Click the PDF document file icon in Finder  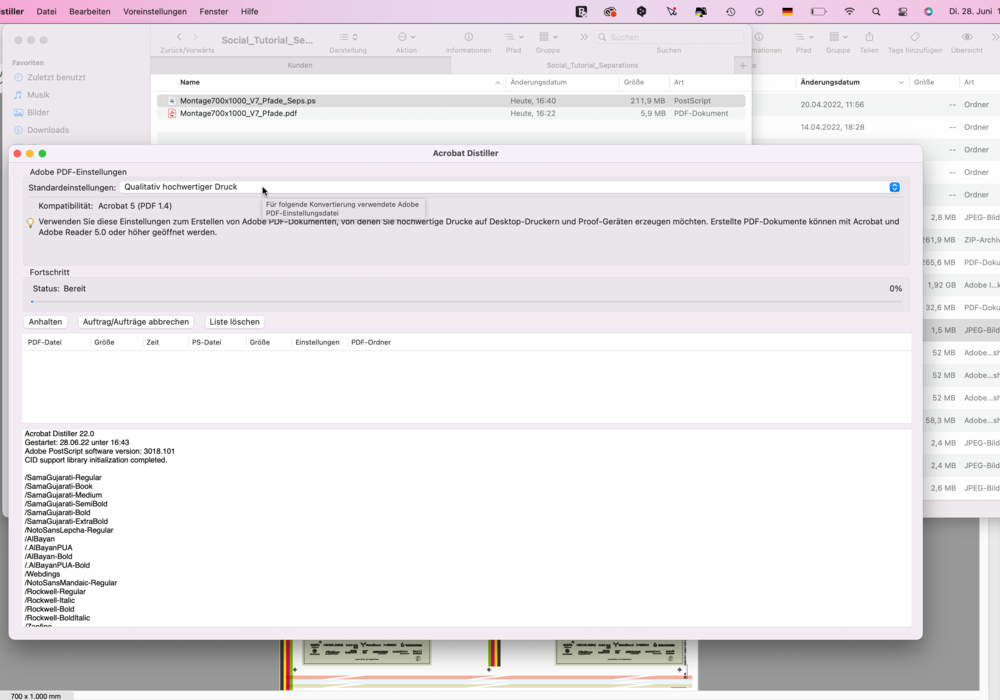[172, 113]
